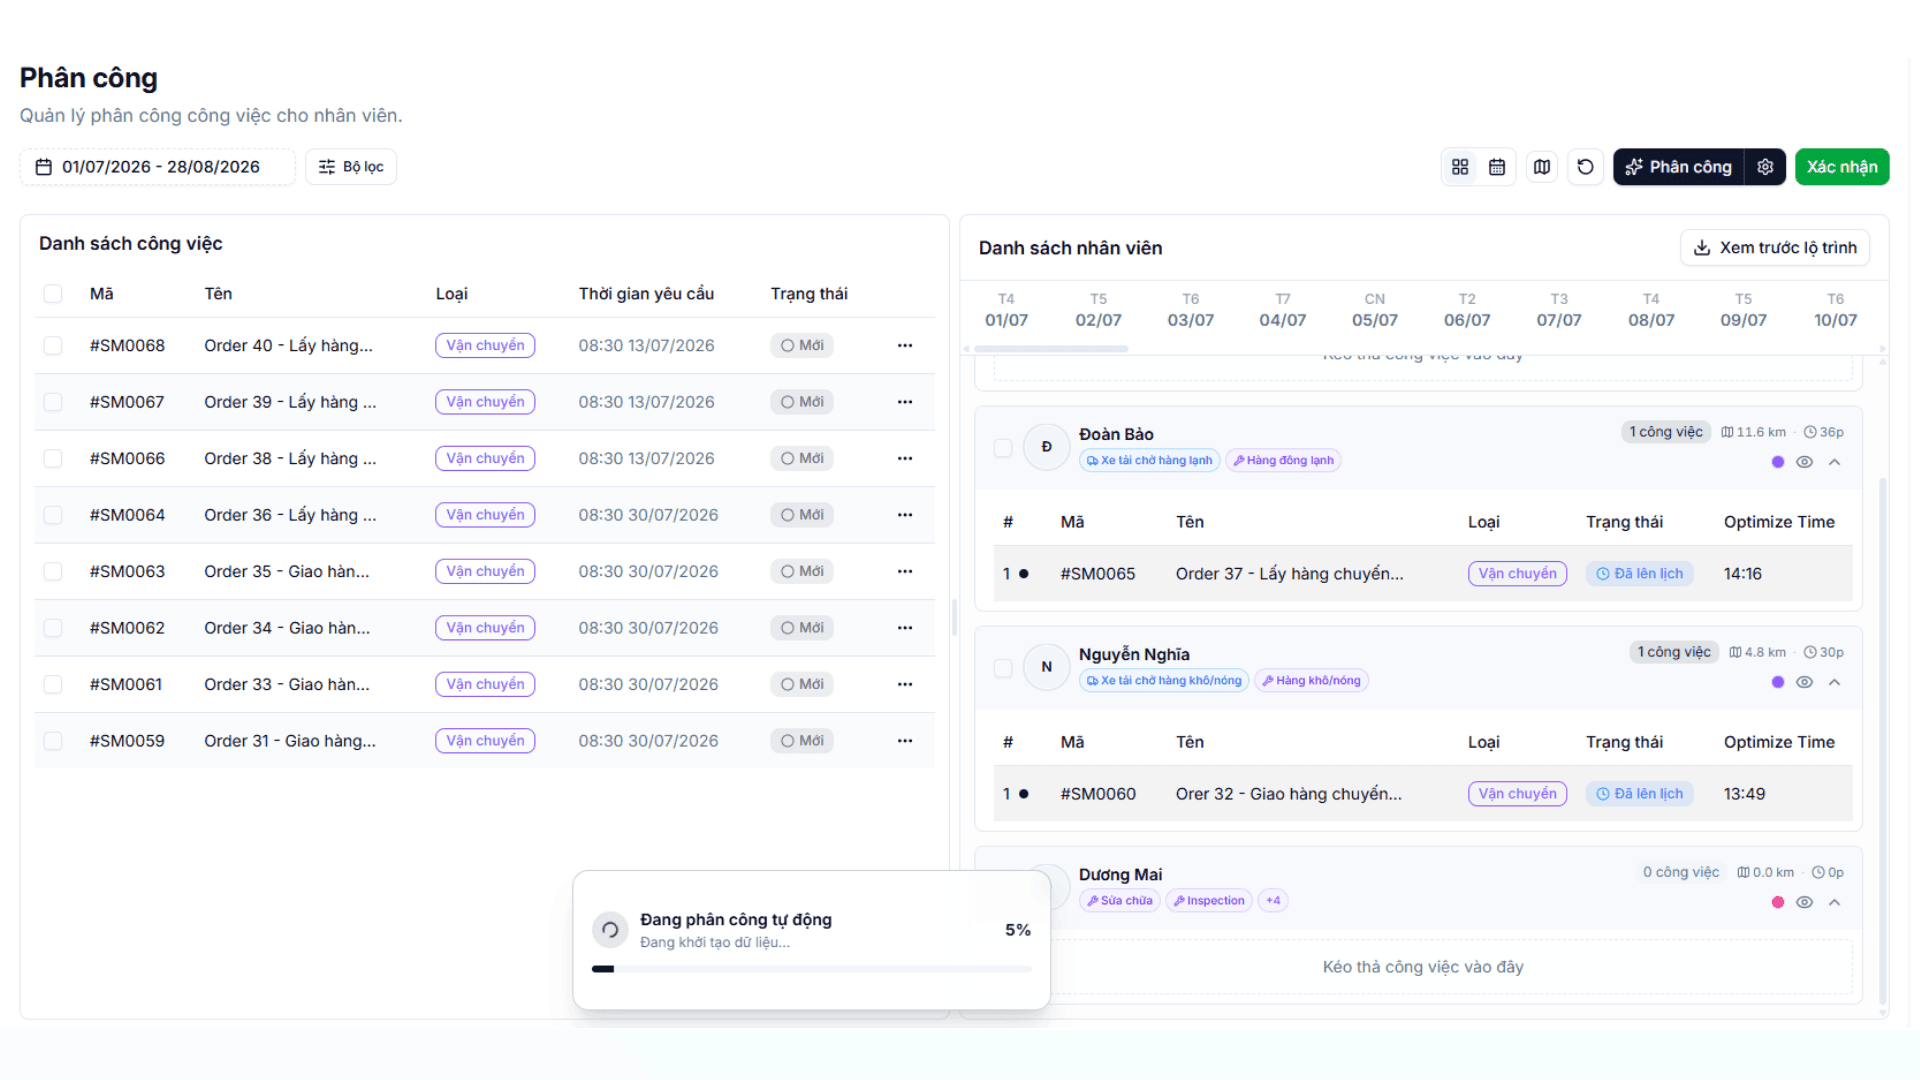The height and width of the screenshot is (1080, 1920).
Task: Click the Phân công auto-assign button
Action: (1679, 167)
